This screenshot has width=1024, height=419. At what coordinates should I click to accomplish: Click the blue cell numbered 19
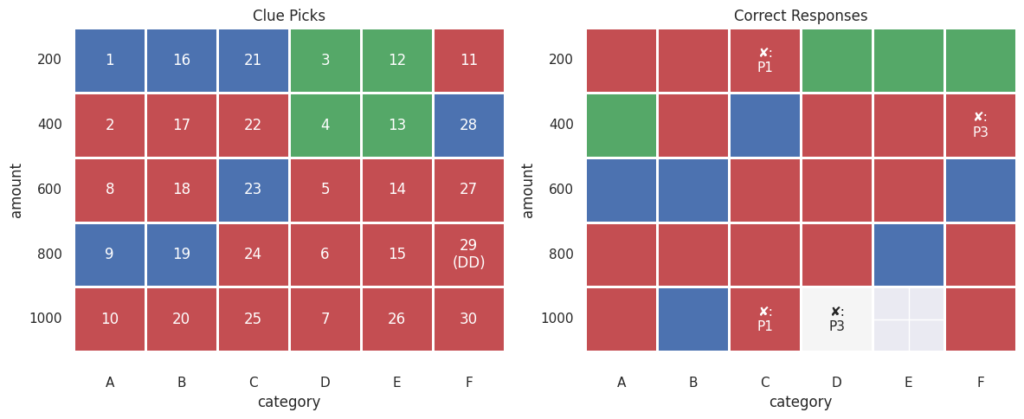pos(182,254)
